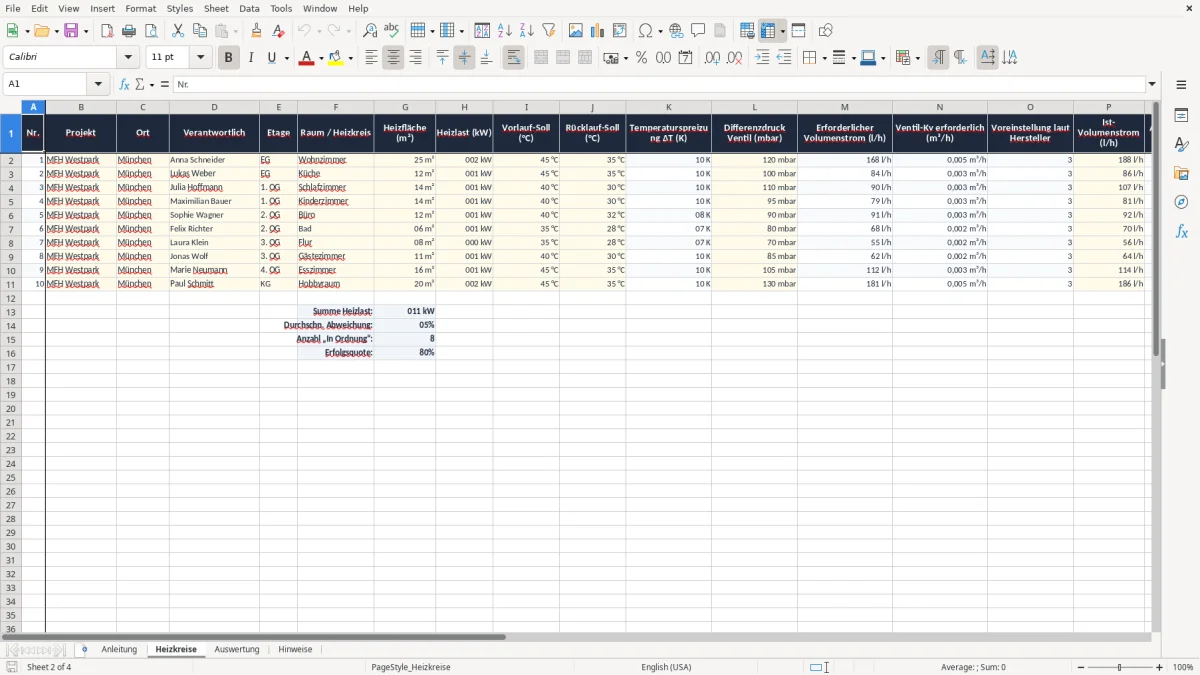Cut the selection with scissors icon

click(x=178, y=31)
